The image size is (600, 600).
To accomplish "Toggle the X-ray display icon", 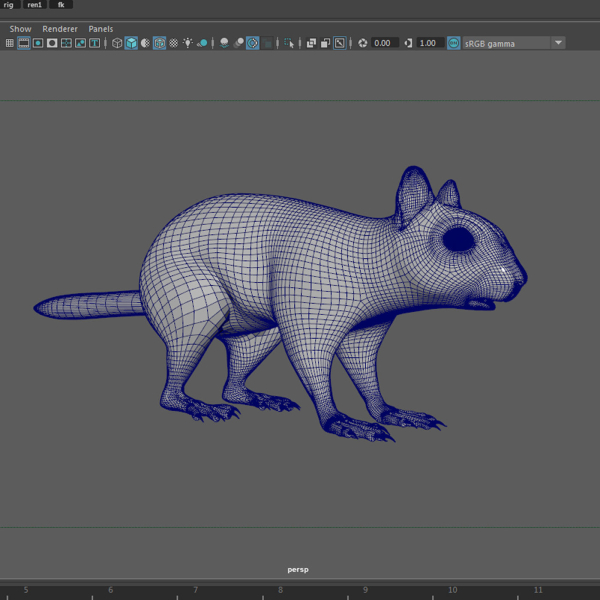I will pyautogui.click(x=311, y=43).
